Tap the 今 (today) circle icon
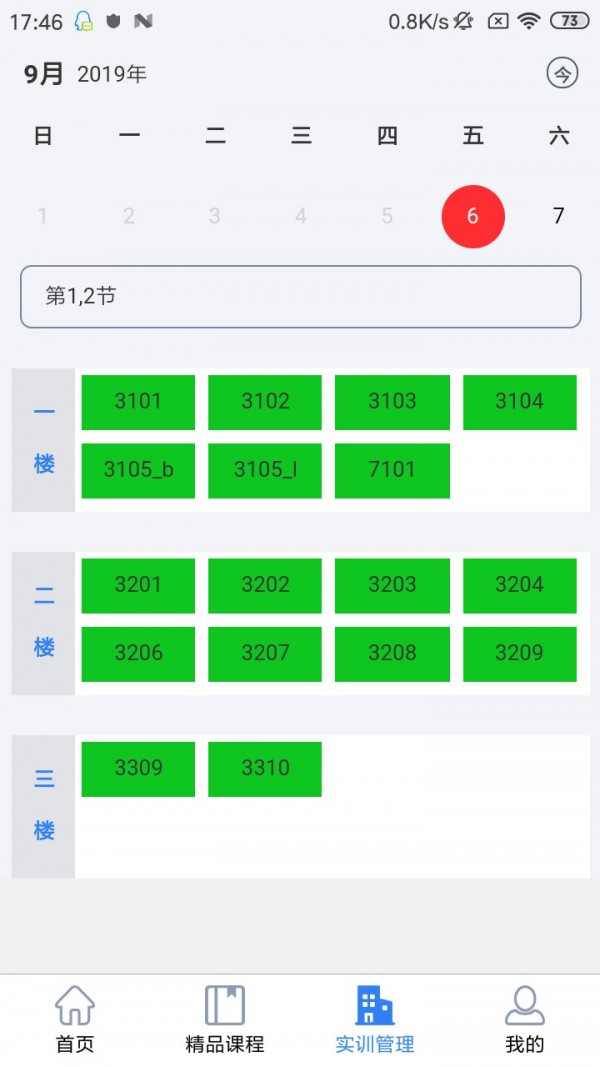Screen dimensions: 600x1067 point(562,73)
